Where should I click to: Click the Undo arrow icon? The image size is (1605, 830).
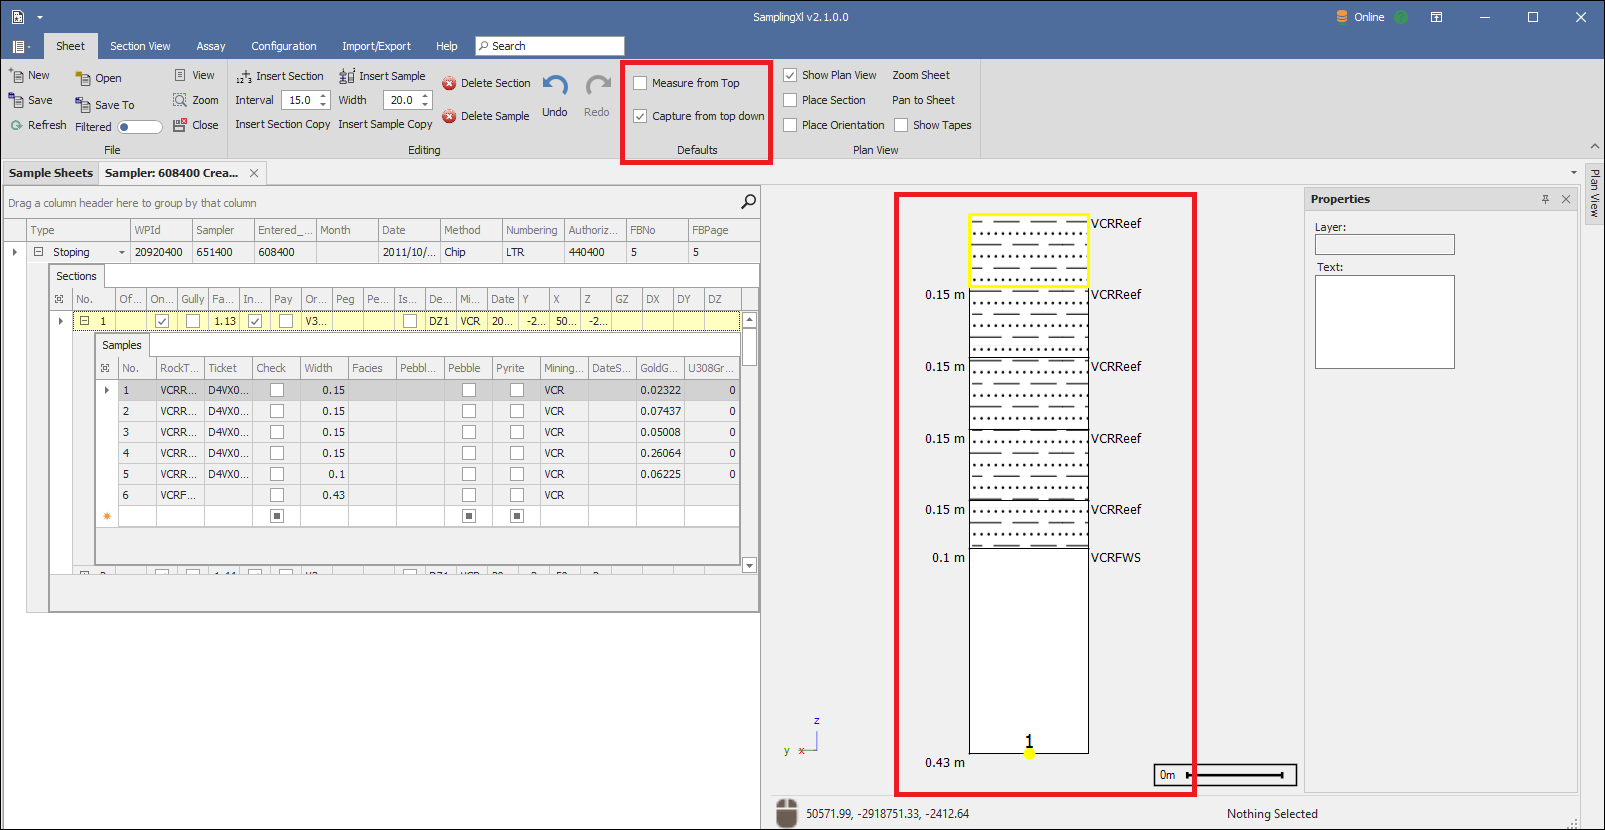tap(555, 87)
